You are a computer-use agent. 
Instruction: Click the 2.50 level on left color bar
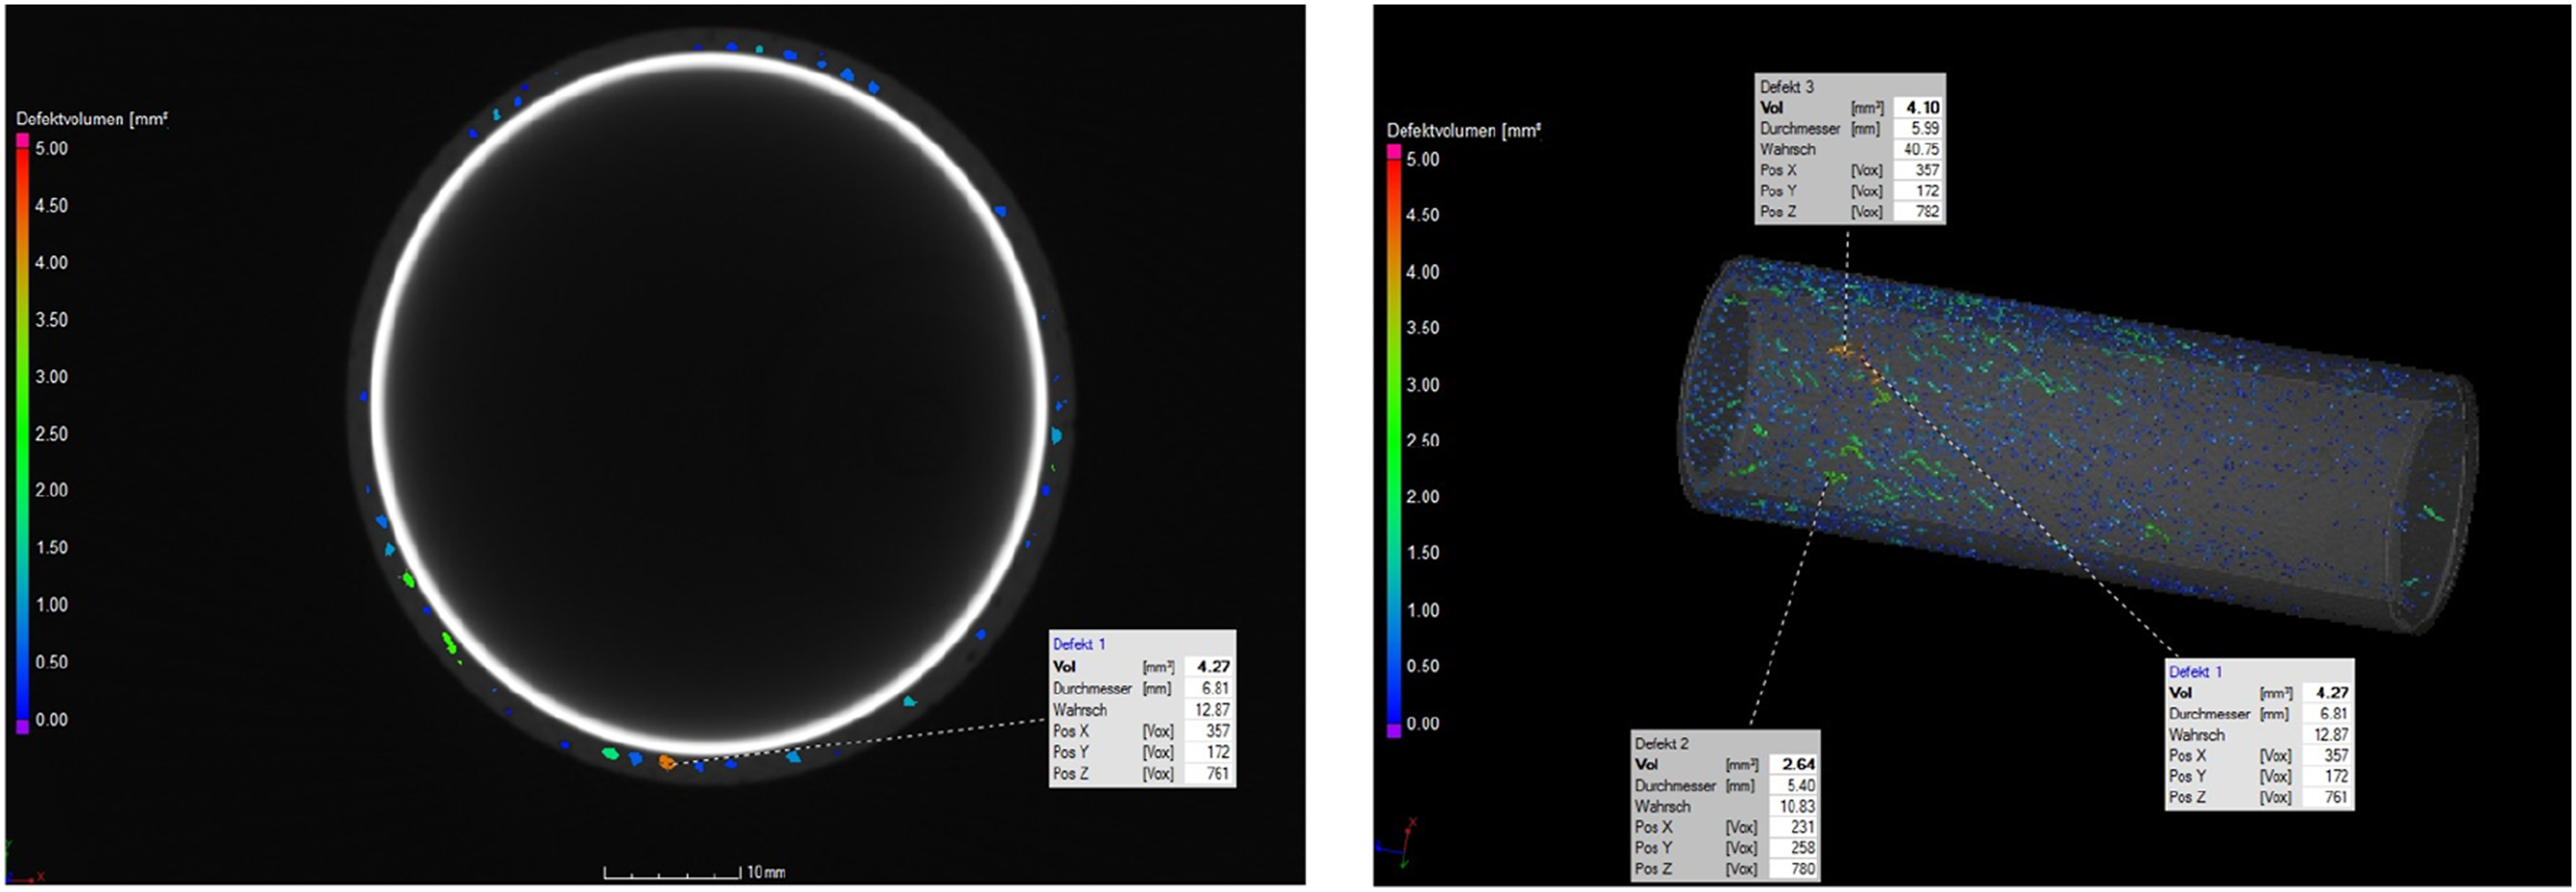pos(51,434)
